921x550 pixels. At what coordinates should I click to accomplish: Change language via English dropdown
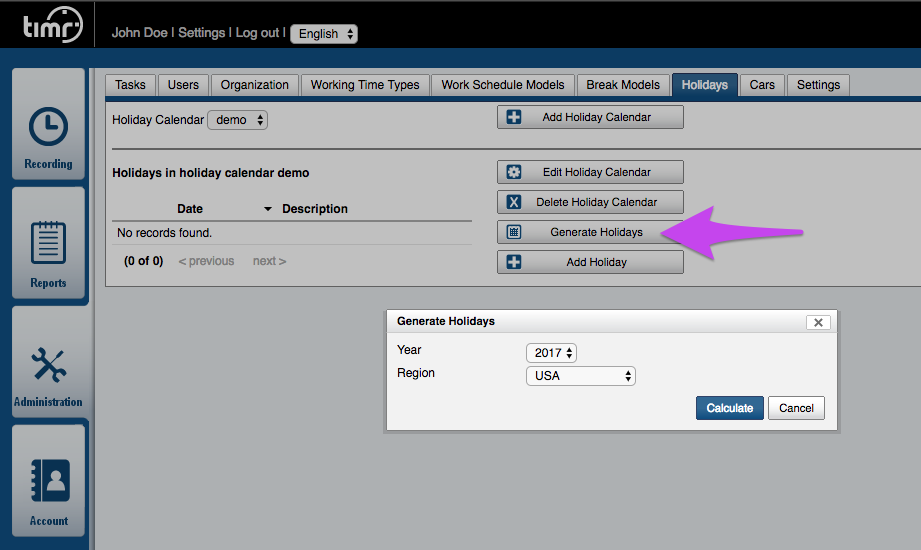pyautogui.click(x=324, y=33)
